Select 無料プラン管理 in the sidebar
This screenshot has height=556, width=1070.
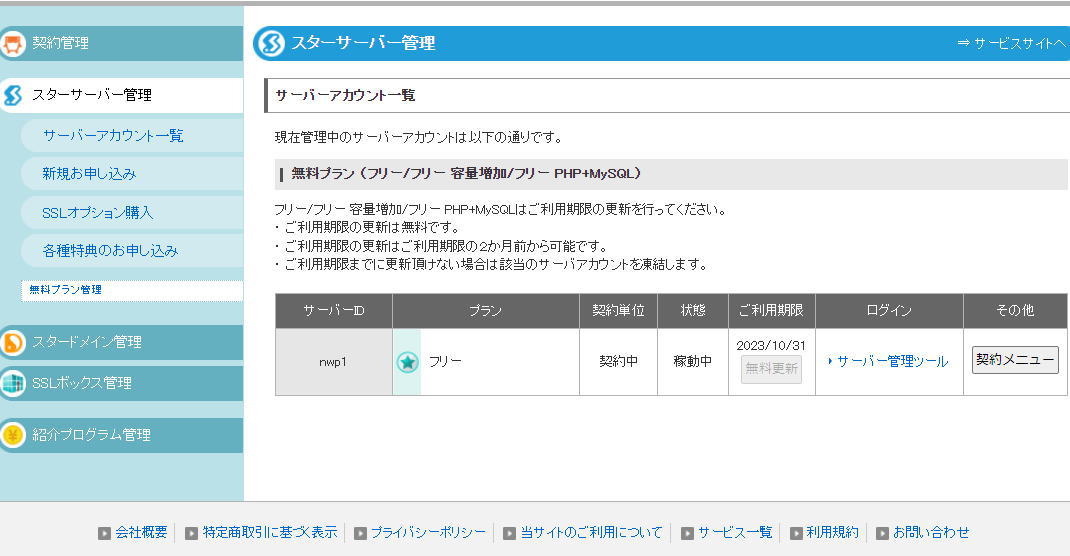tap(66, 290)
